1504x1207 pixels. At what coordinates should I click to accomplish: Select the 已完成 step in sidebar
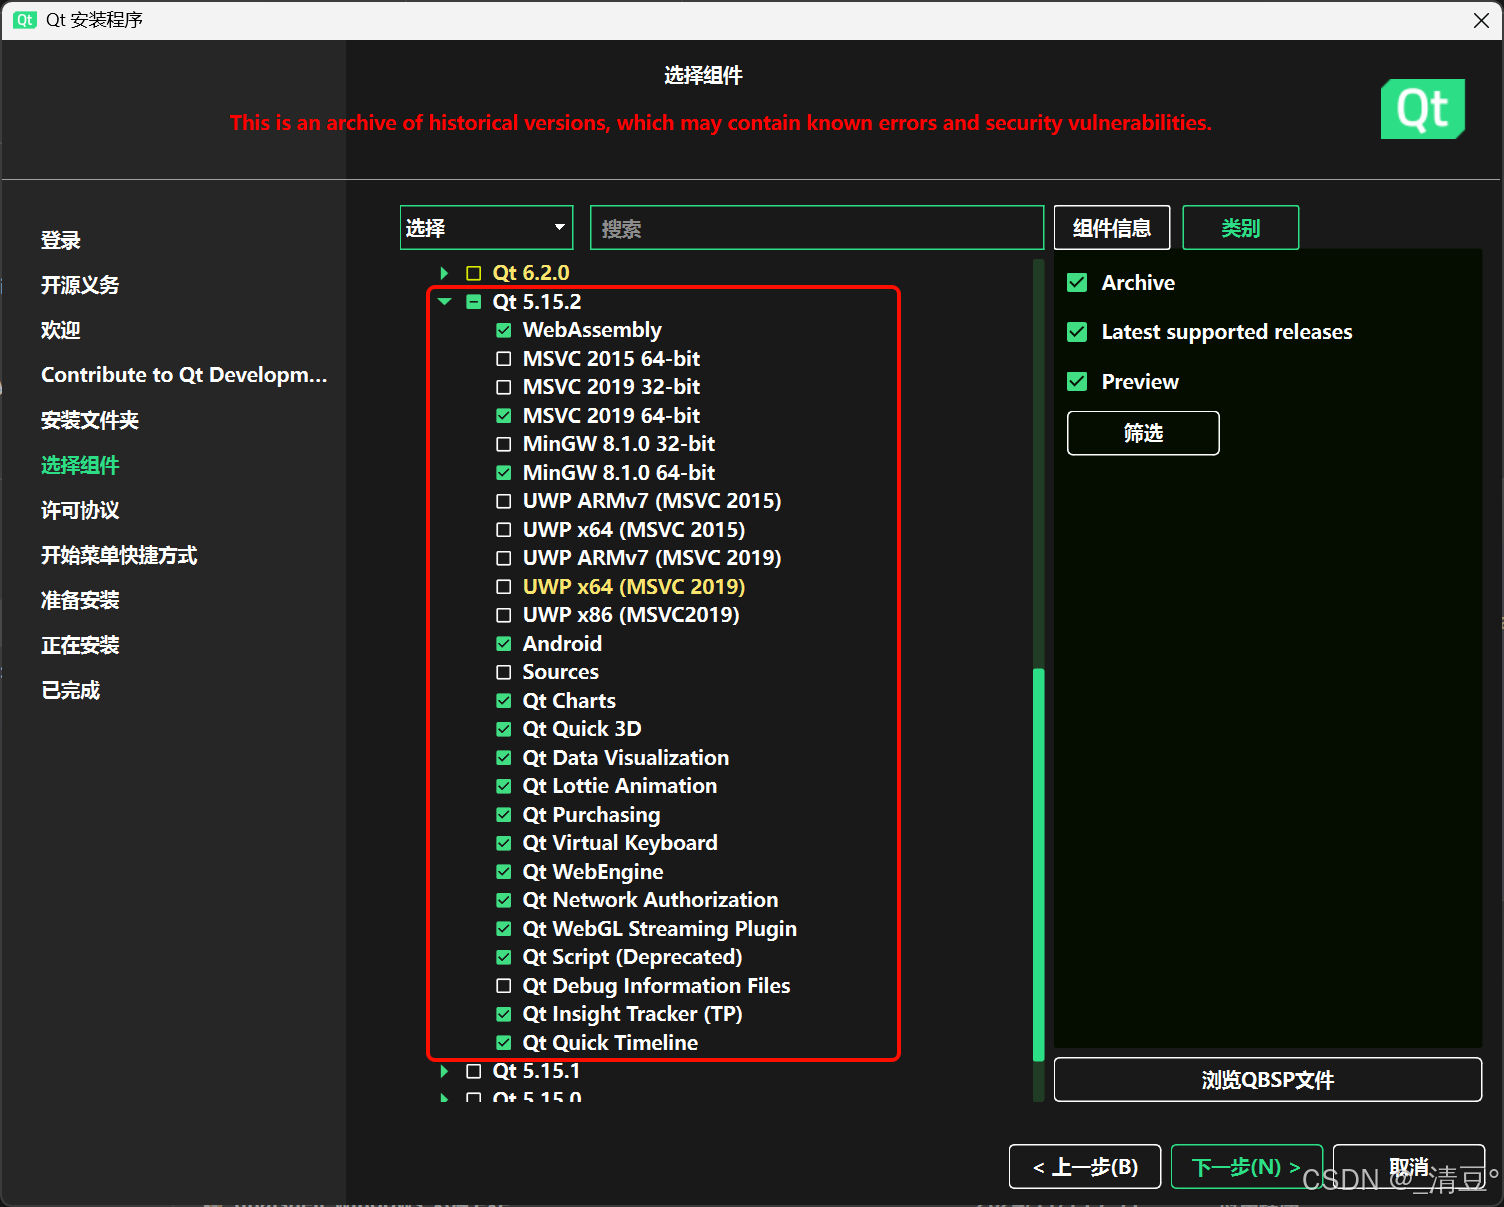(x=71, y=690)
